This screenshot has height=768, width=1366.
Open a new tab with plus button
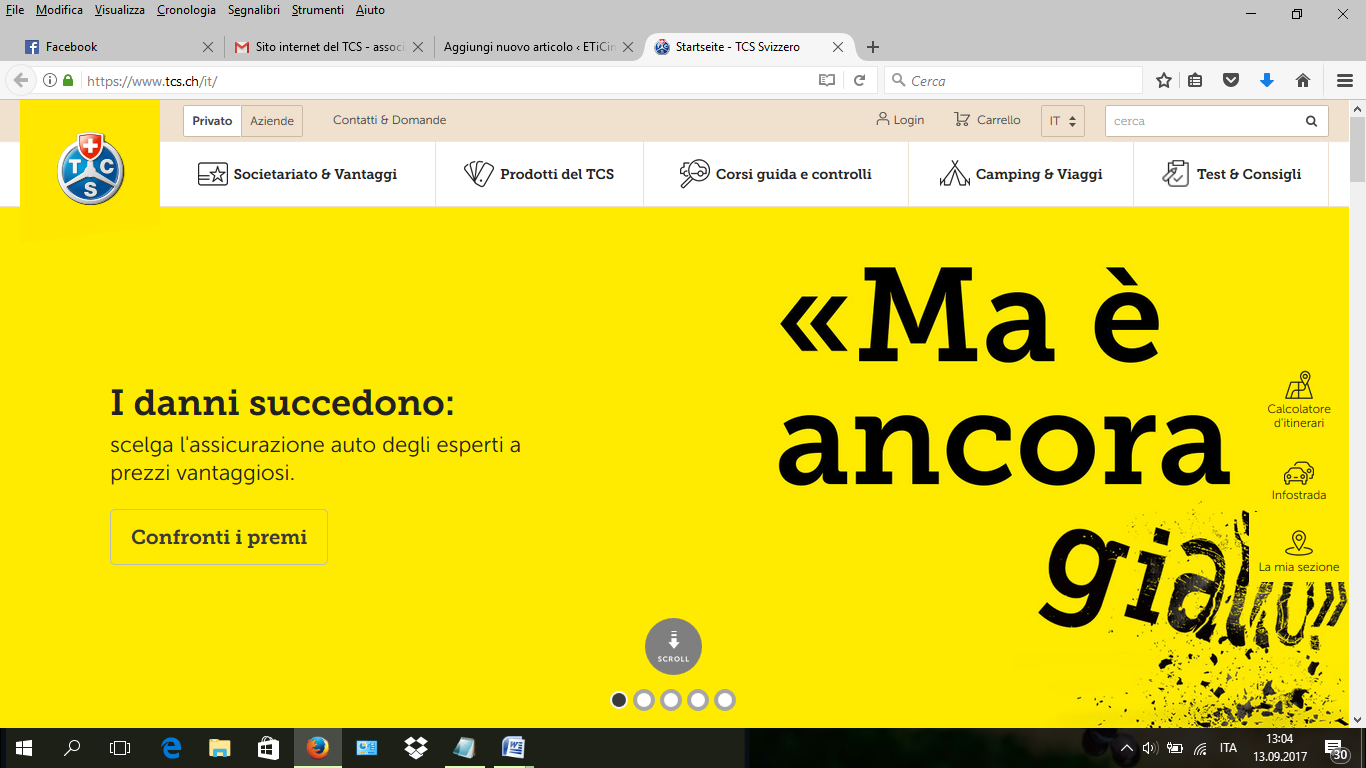coord(873,47)
